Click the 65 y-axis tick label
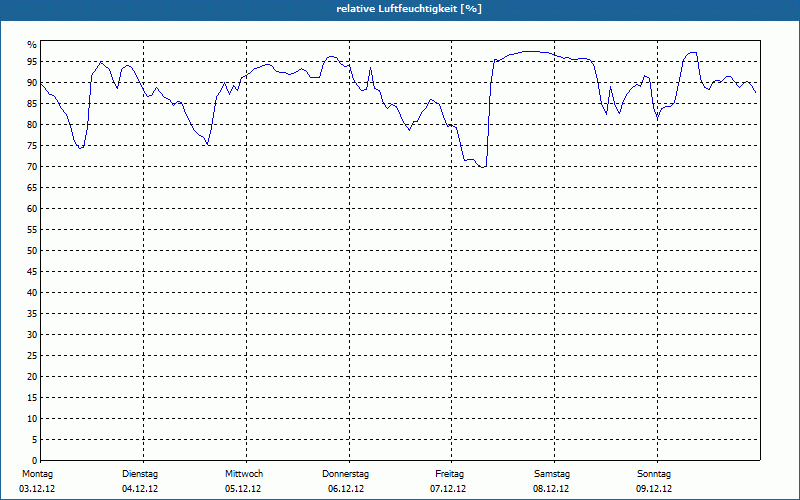Screen dimensions: 800x500 pos(32,188)
